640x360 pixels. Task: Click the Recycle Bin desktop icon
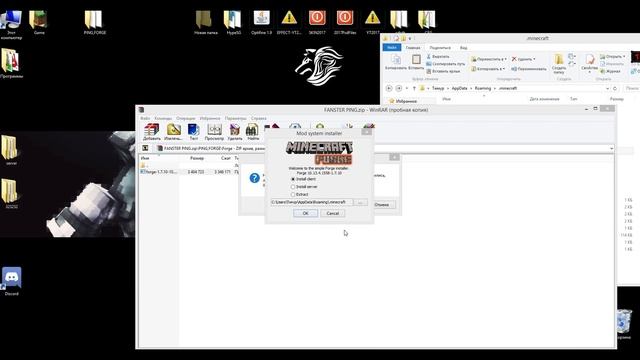pyautogui.click(x=623, y=324)
